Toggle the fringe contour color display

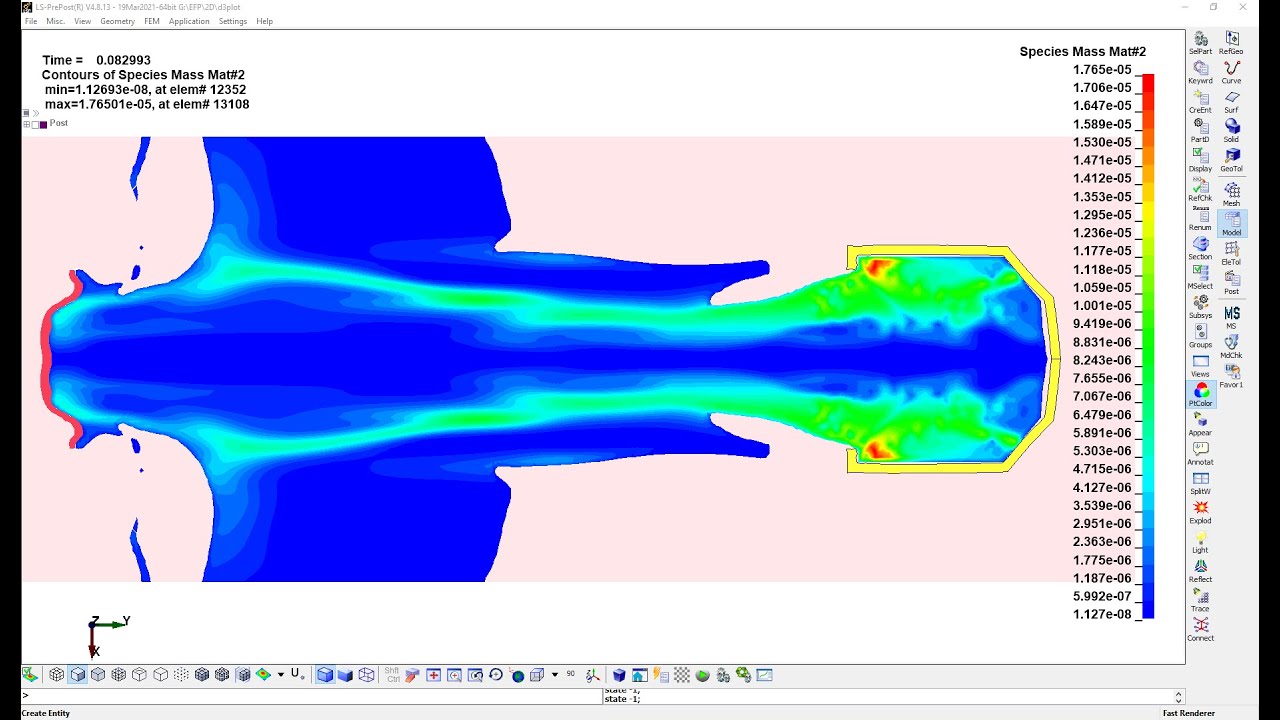click(x=263, y=675)
